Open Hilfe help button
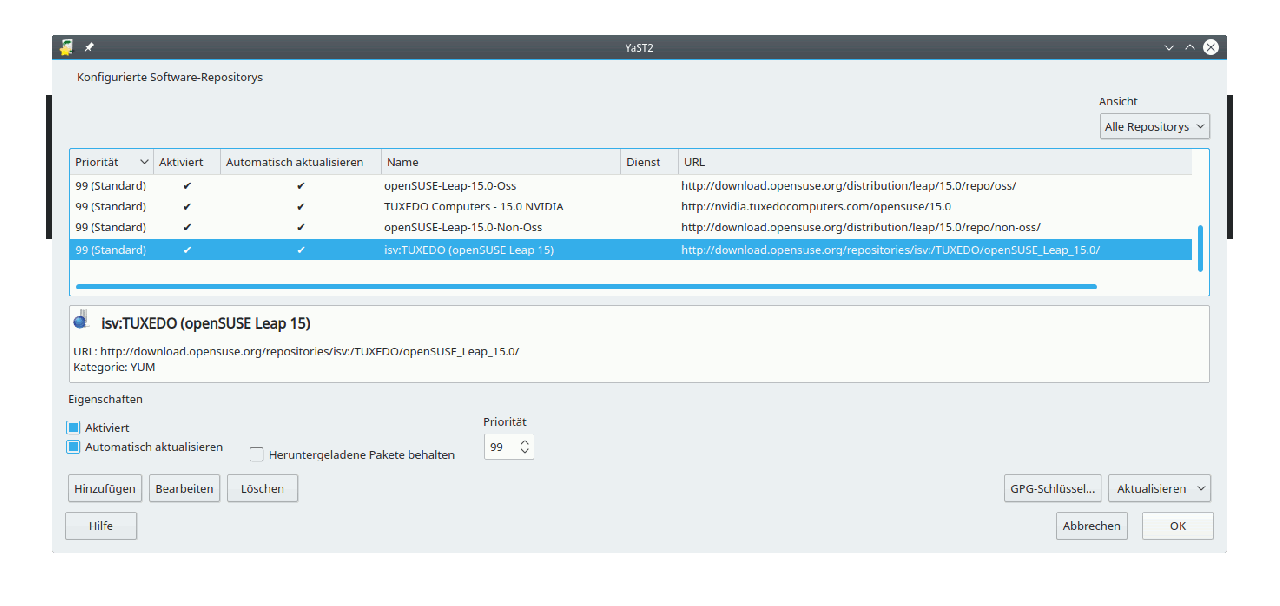This screenshot has width=1280, height=606. (101, 526)
